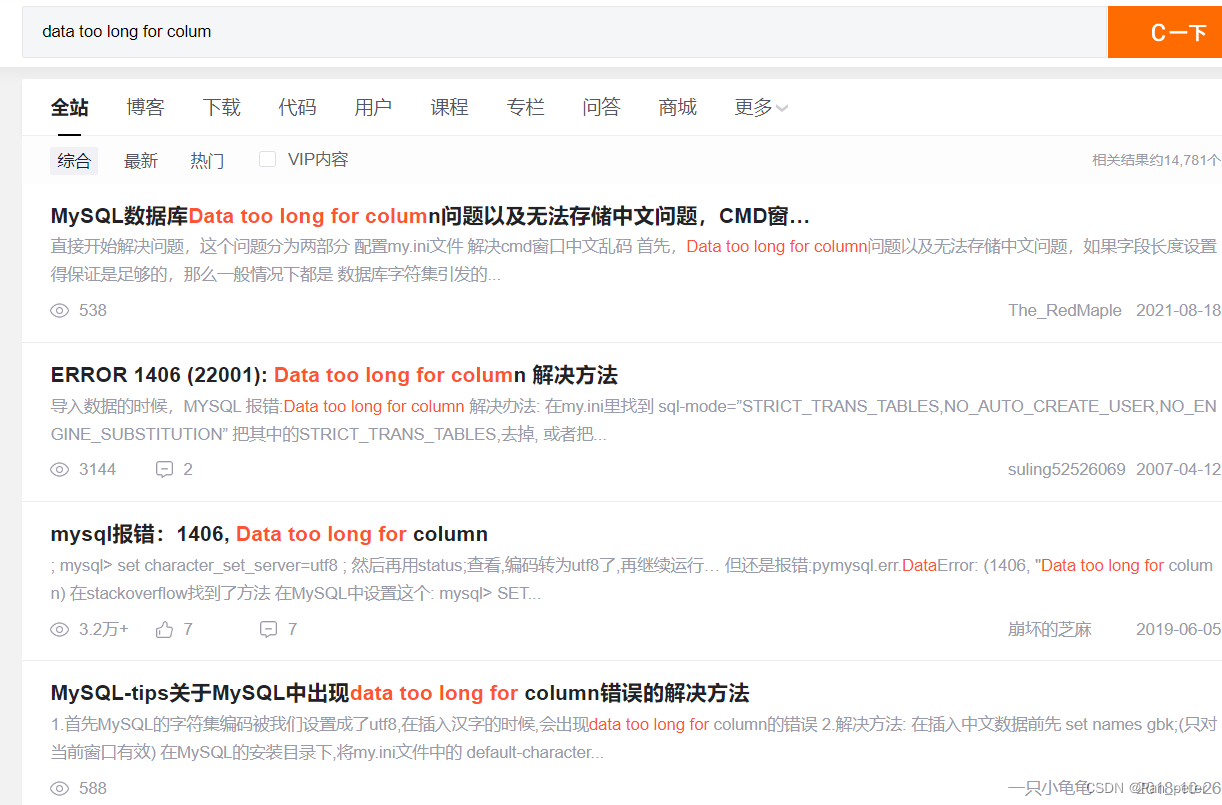Image resolution: width=1222 pixels, height=805 pixels.
Task: Click the orange C一下 search button
Action: [x=1165, y=32]
